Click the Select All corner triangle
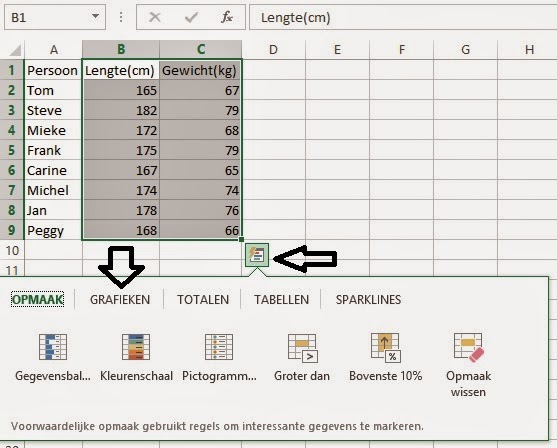This screenshot has height=448, width=557. coord(15,50)
